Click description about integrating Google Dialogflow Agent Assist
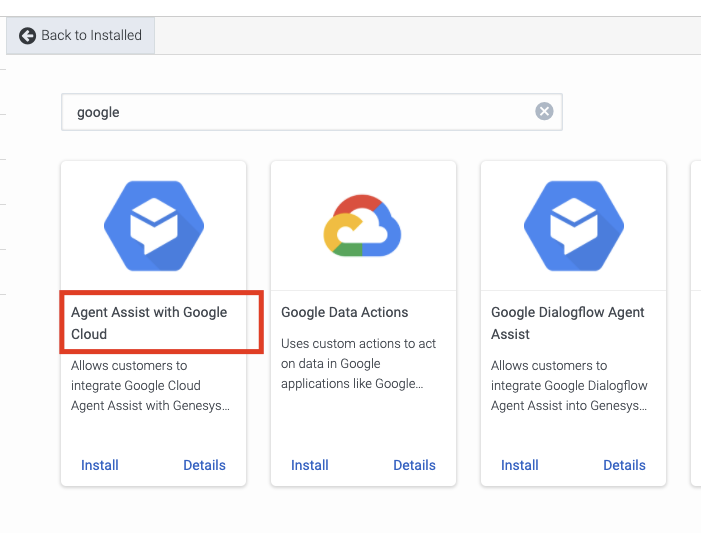Image resolution: width=701 pixels, height=533 pixels. [x=569, y=385]
